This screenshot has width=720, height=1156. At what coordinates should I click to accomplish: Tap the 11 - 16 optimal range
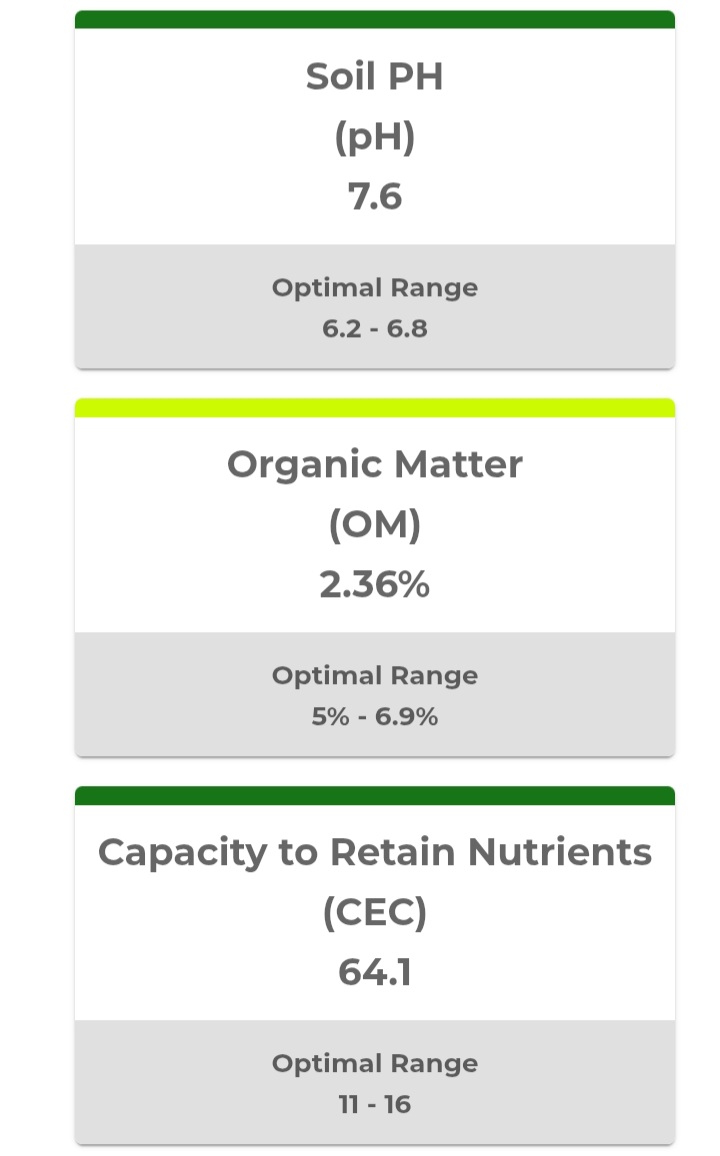[374, 1104]
